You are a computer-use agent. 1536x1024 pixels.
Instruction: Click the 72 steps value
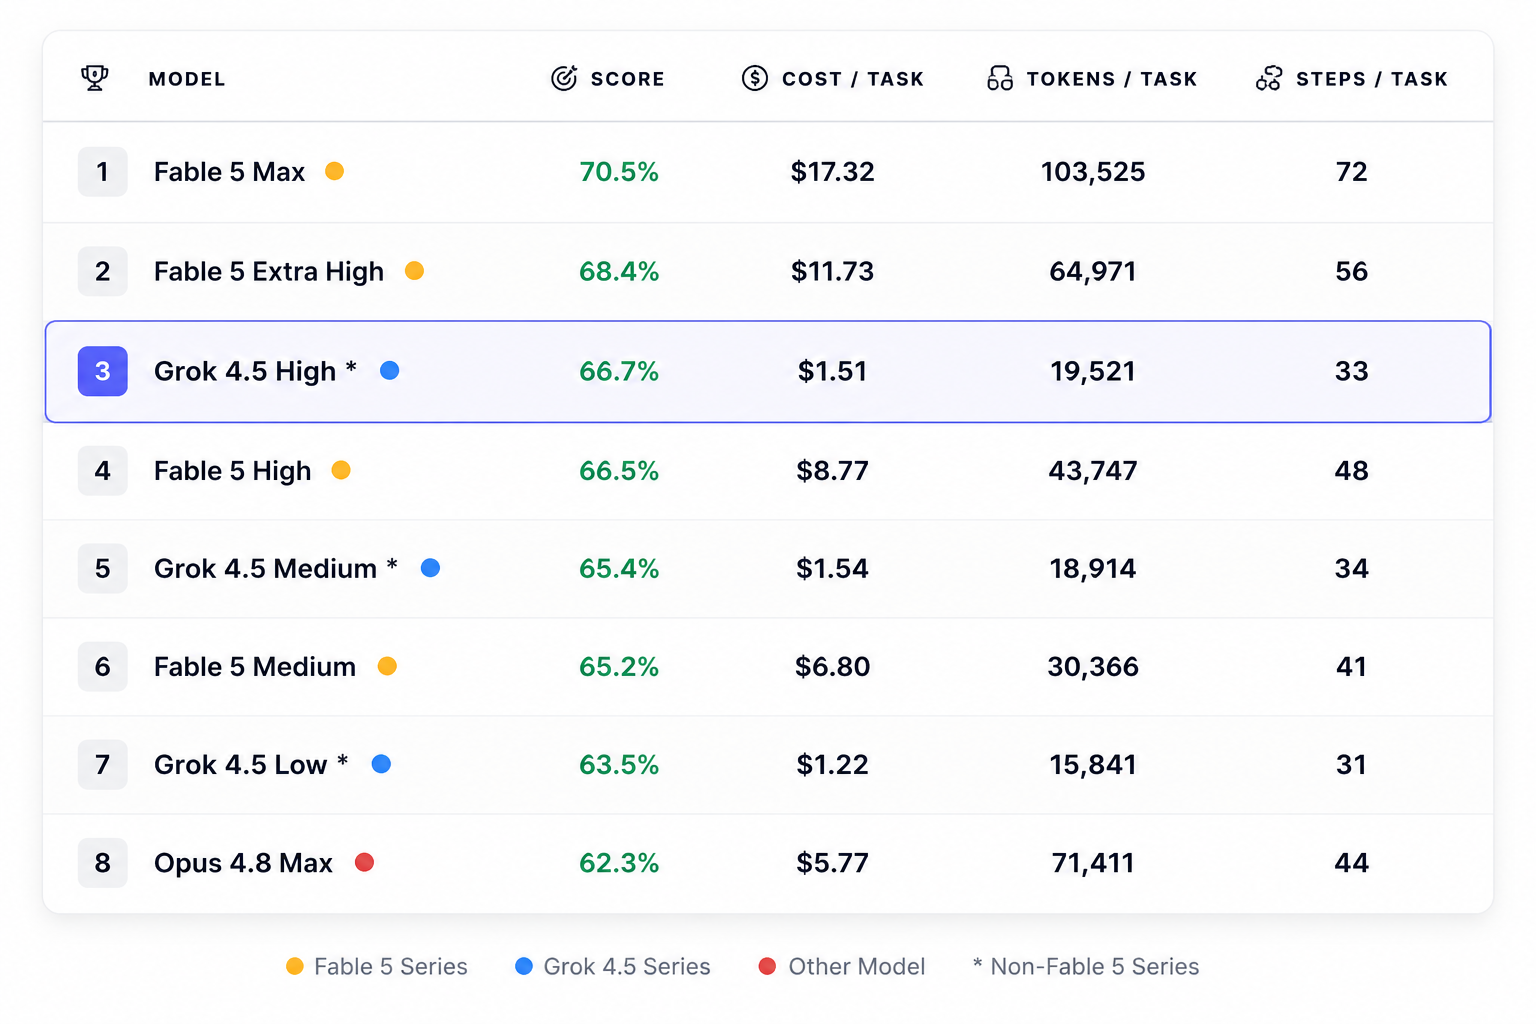point(1352,172)
